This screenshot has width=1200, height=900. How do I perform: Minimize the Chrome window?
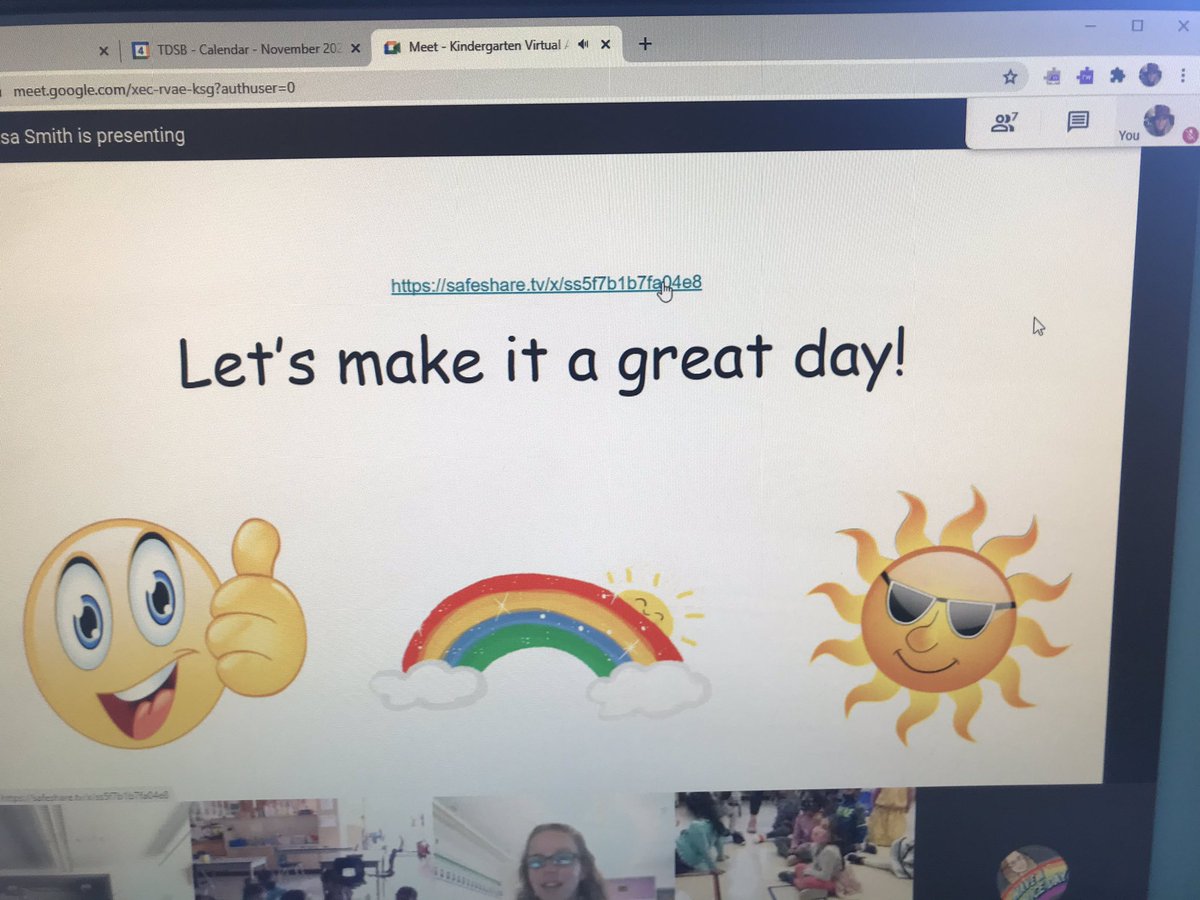click(x=1088, y=26)
